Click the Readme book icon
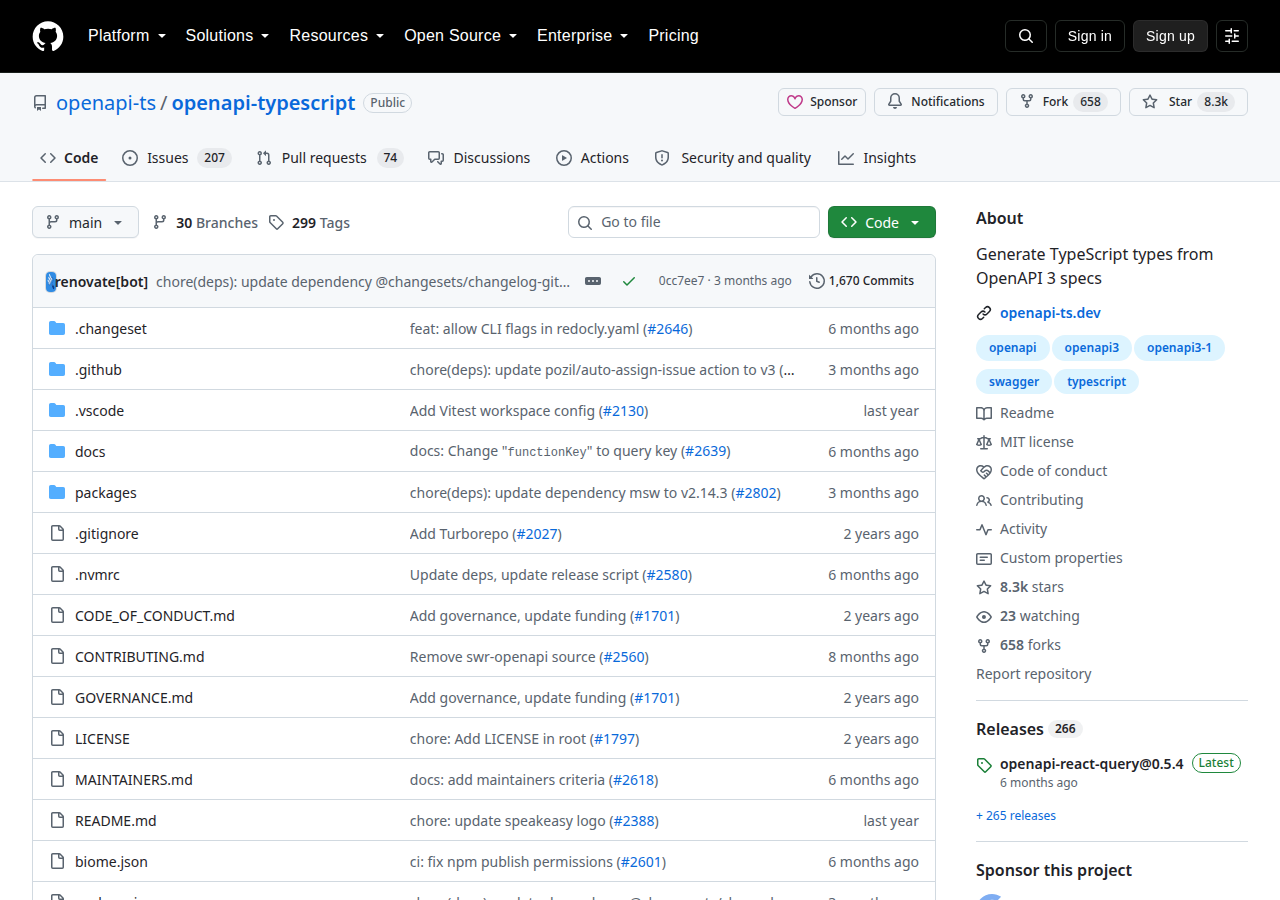This screenshot has width=1280, height=900. coord(984,413)
